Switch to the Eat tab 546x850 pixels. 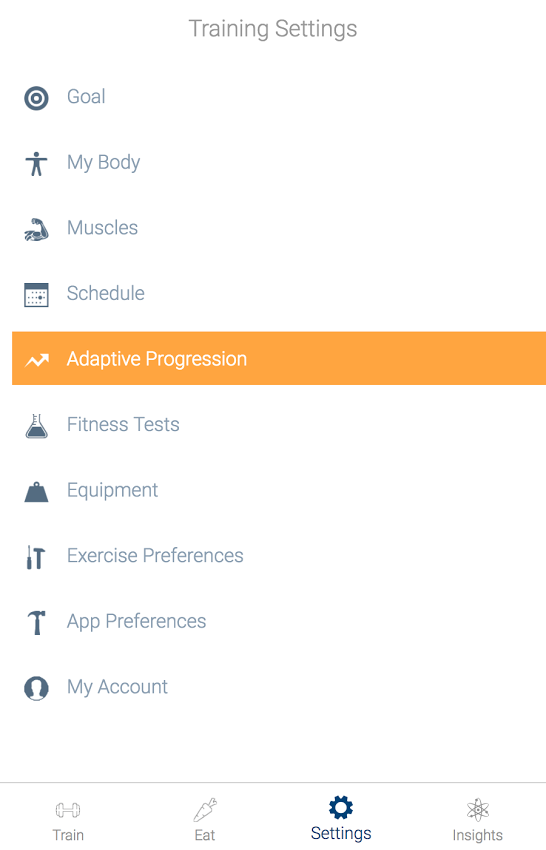click(205, 820)
